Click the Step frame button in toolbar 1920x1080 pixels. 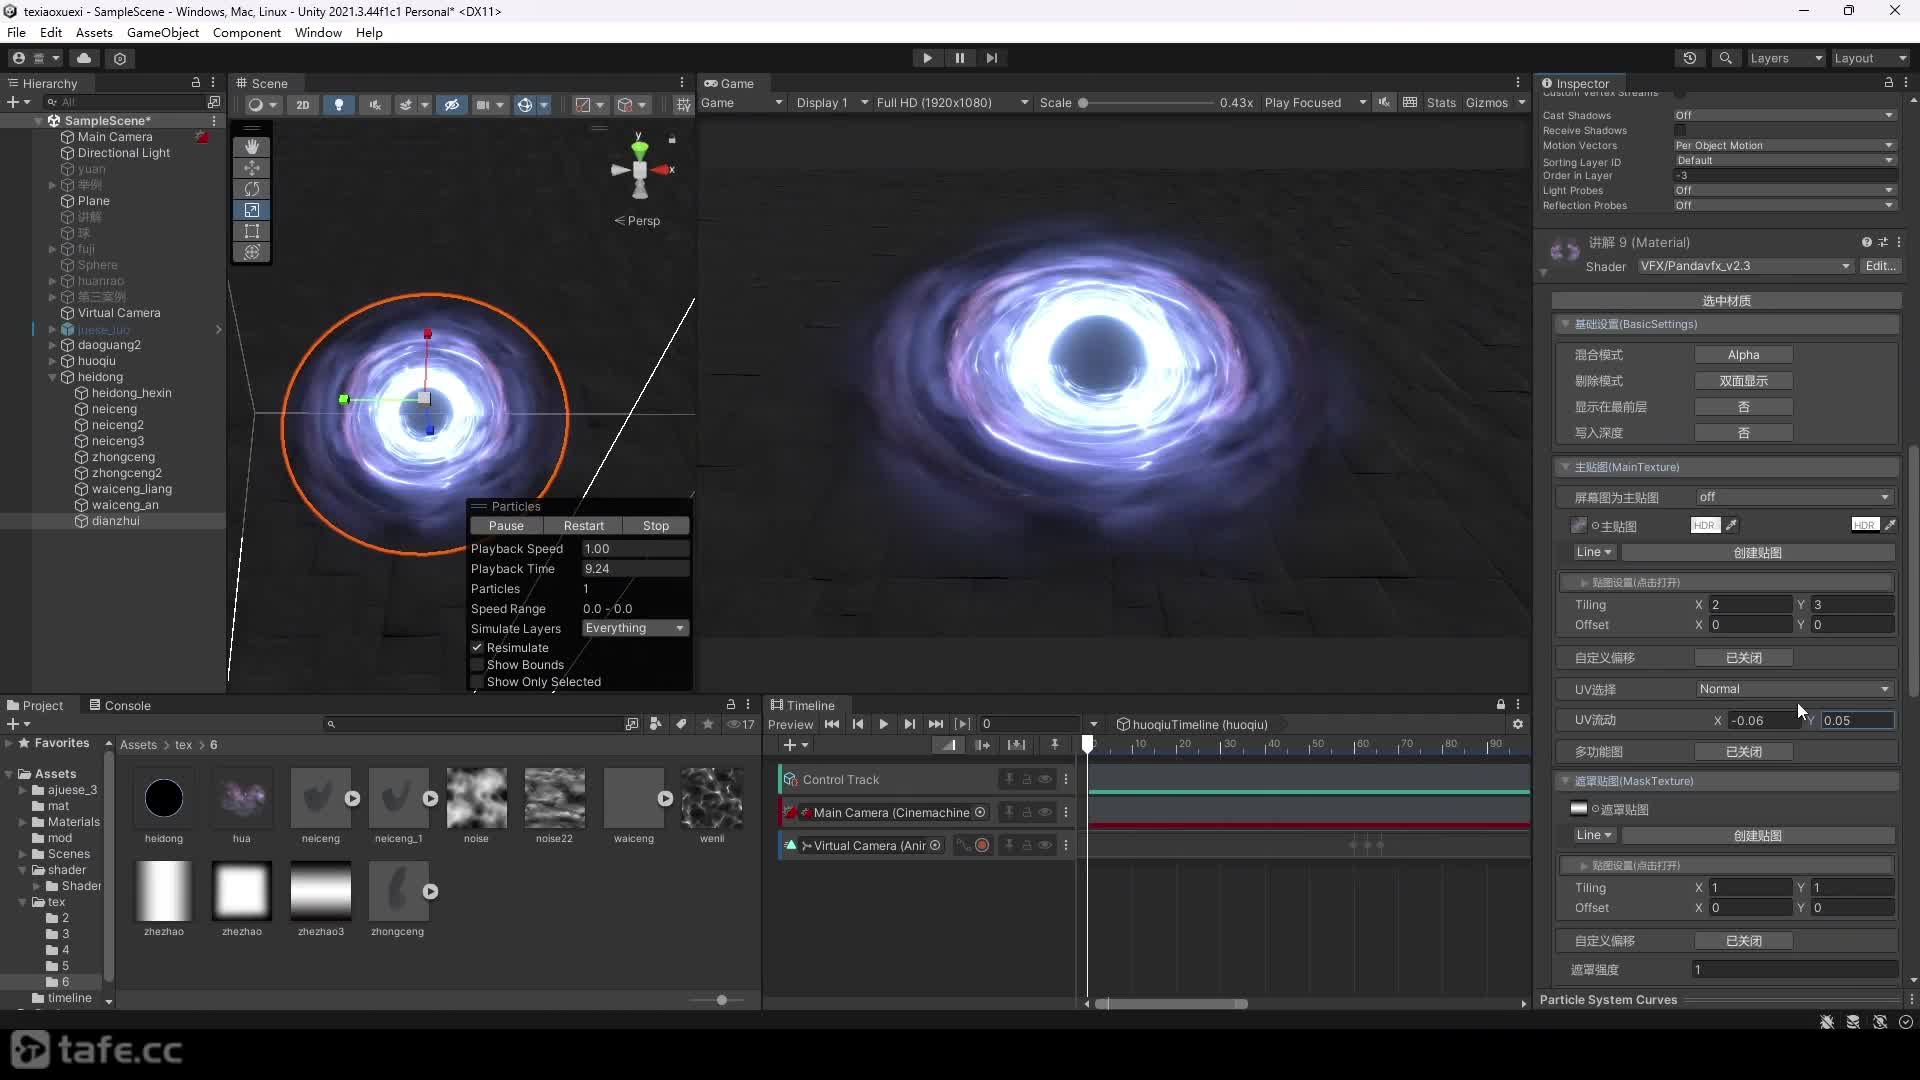click(991, 58)
